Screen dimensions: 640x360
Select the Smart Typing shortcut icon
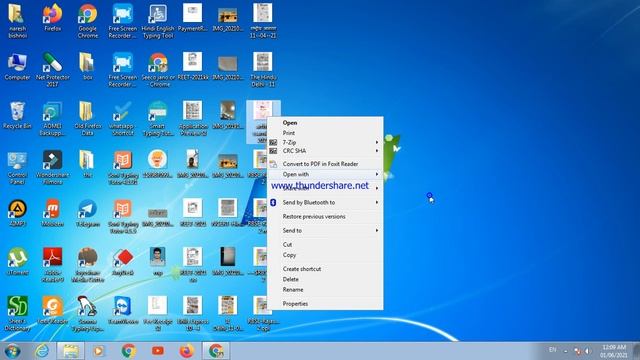[158, 119]
